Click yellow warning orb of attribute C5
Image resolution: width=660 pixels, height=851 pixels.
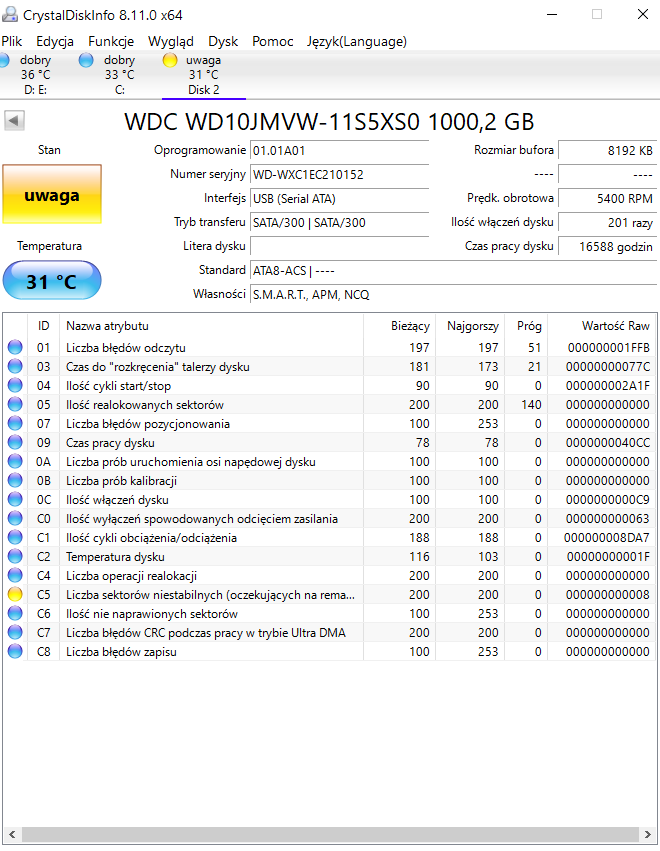[x=15, y=594]
